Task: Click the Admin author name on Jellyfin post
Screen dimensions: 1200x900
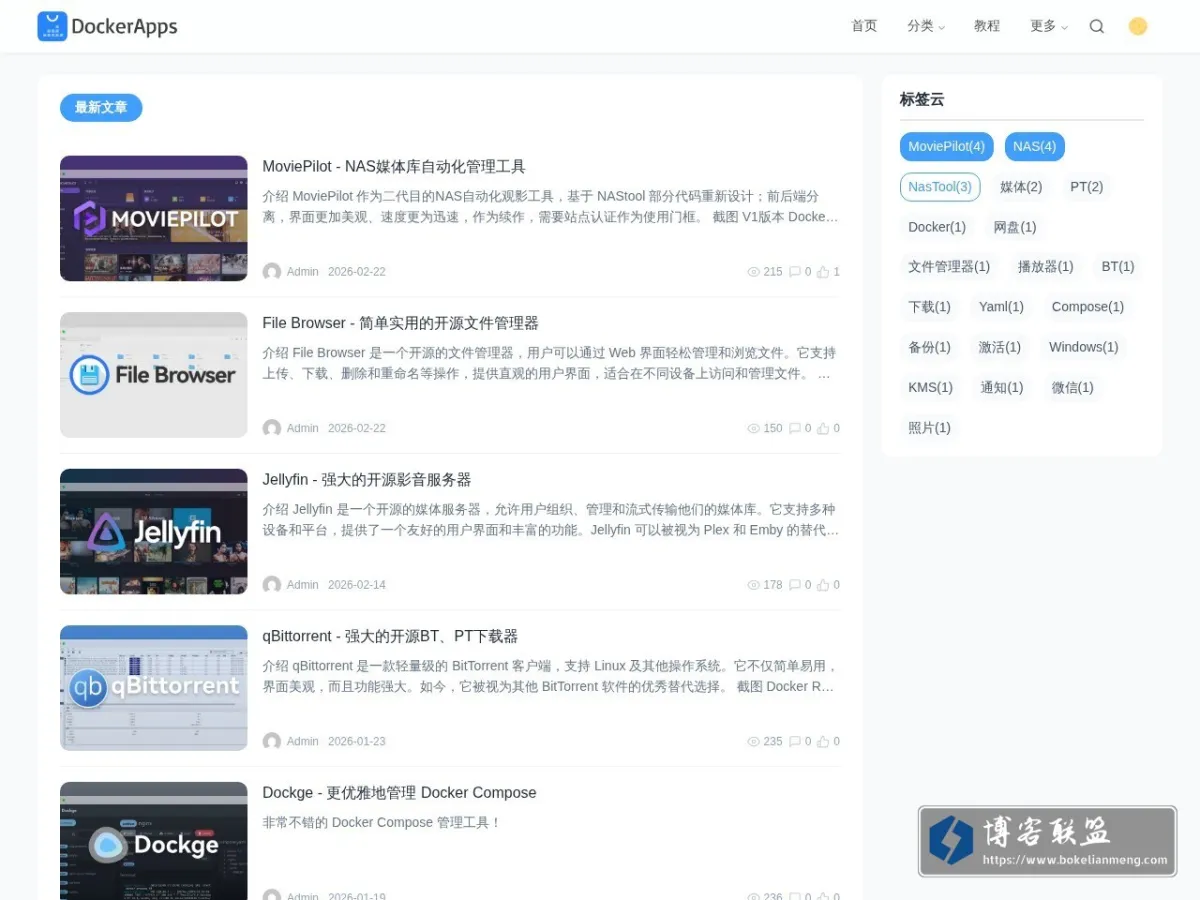Action: coord(303,585)
